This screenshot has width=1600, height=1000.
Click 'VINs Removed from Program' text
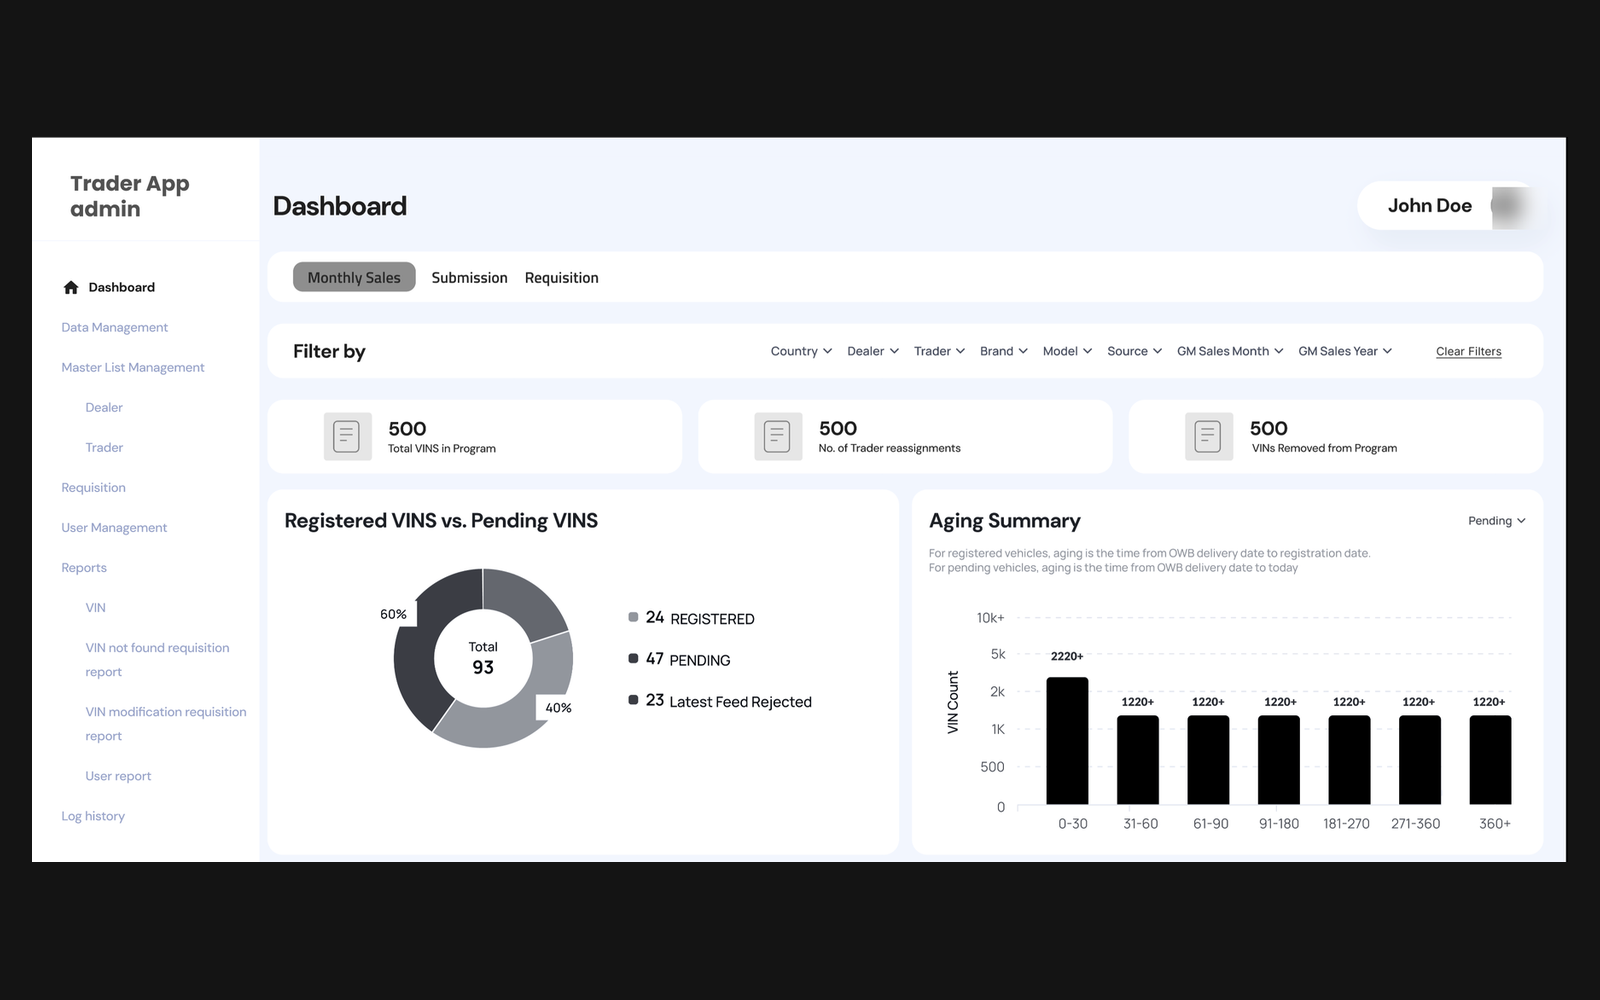coord(1324,449)
